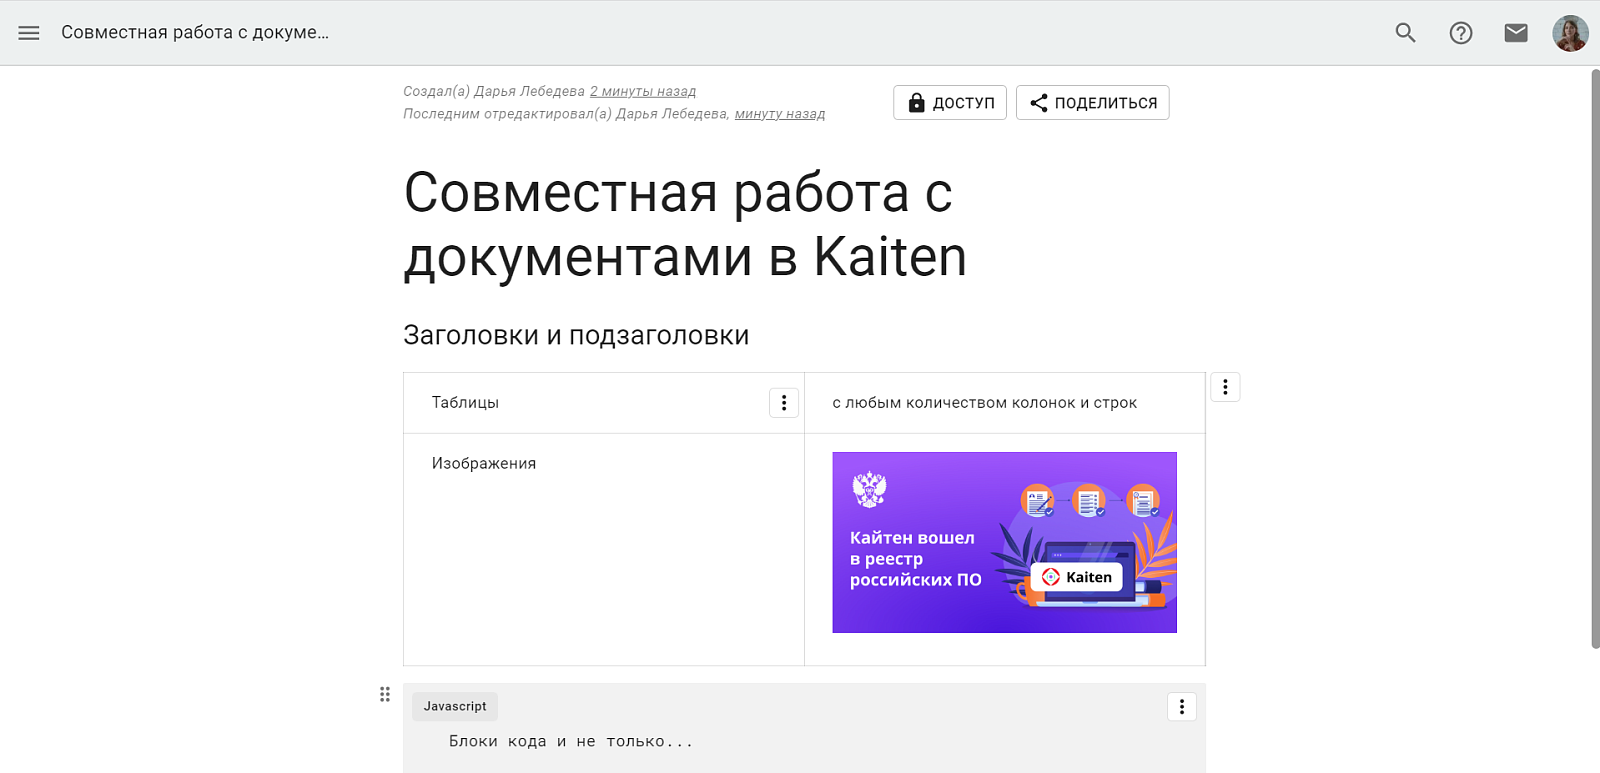This screenshot has height=773, width=1600.
Task: Open the help question mark icon
Action: pos(1461,33)
